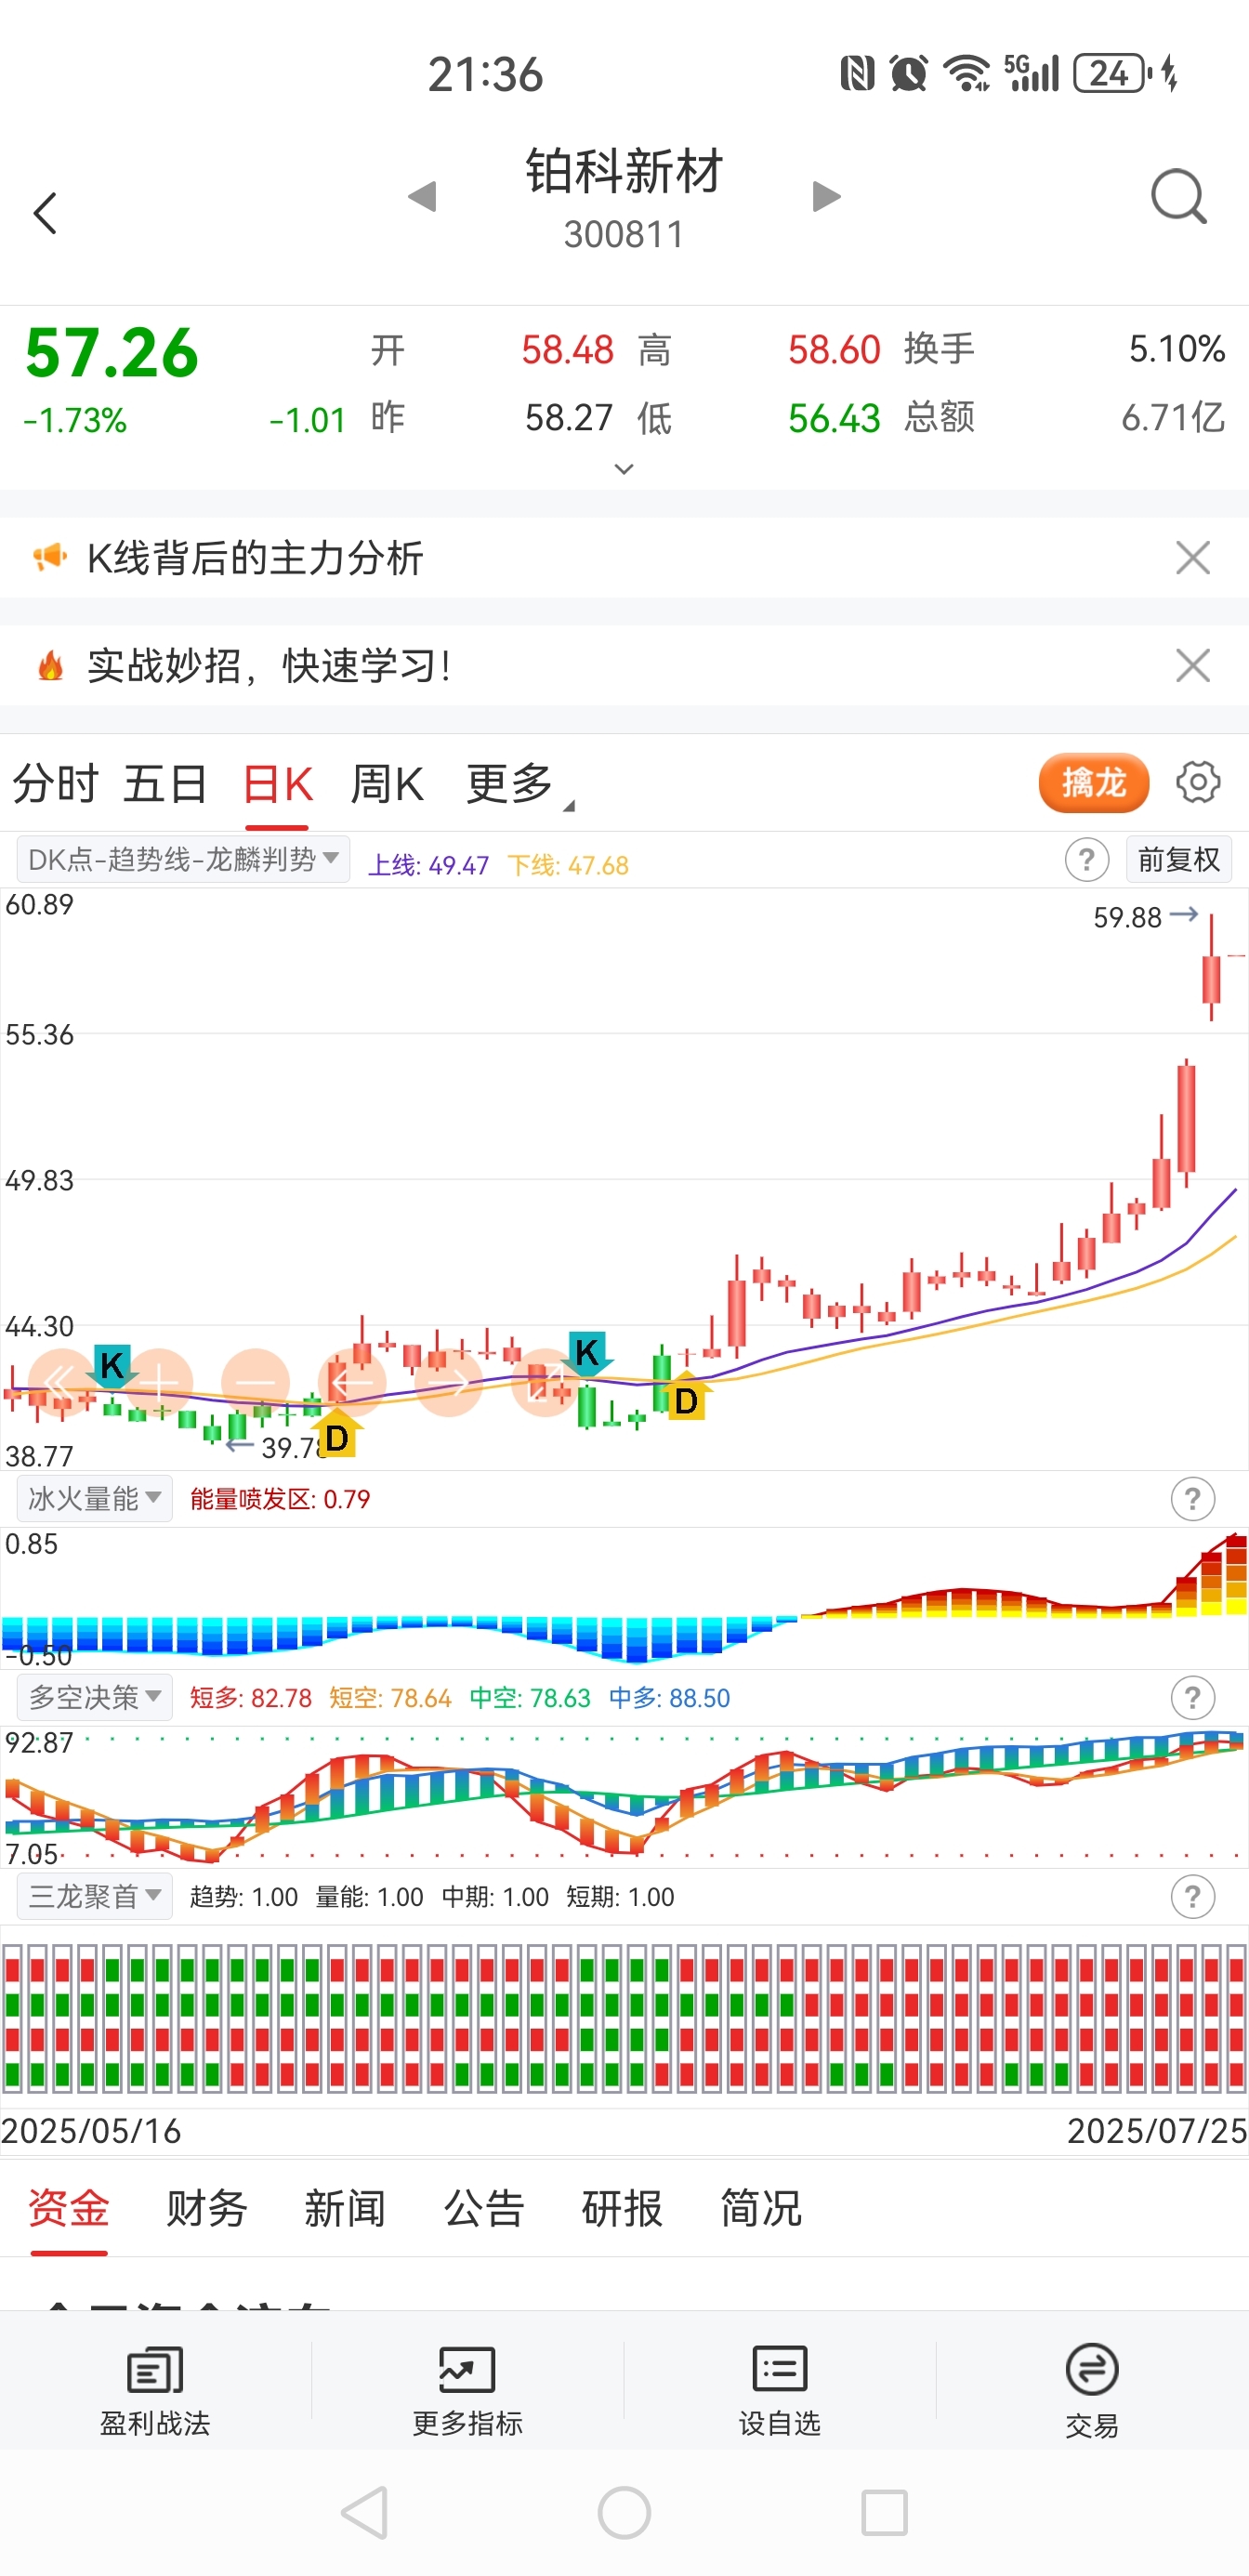
Task: Open DK点-趋势线-龙麟判势 indicator dropdown
Action: point(183,860)
